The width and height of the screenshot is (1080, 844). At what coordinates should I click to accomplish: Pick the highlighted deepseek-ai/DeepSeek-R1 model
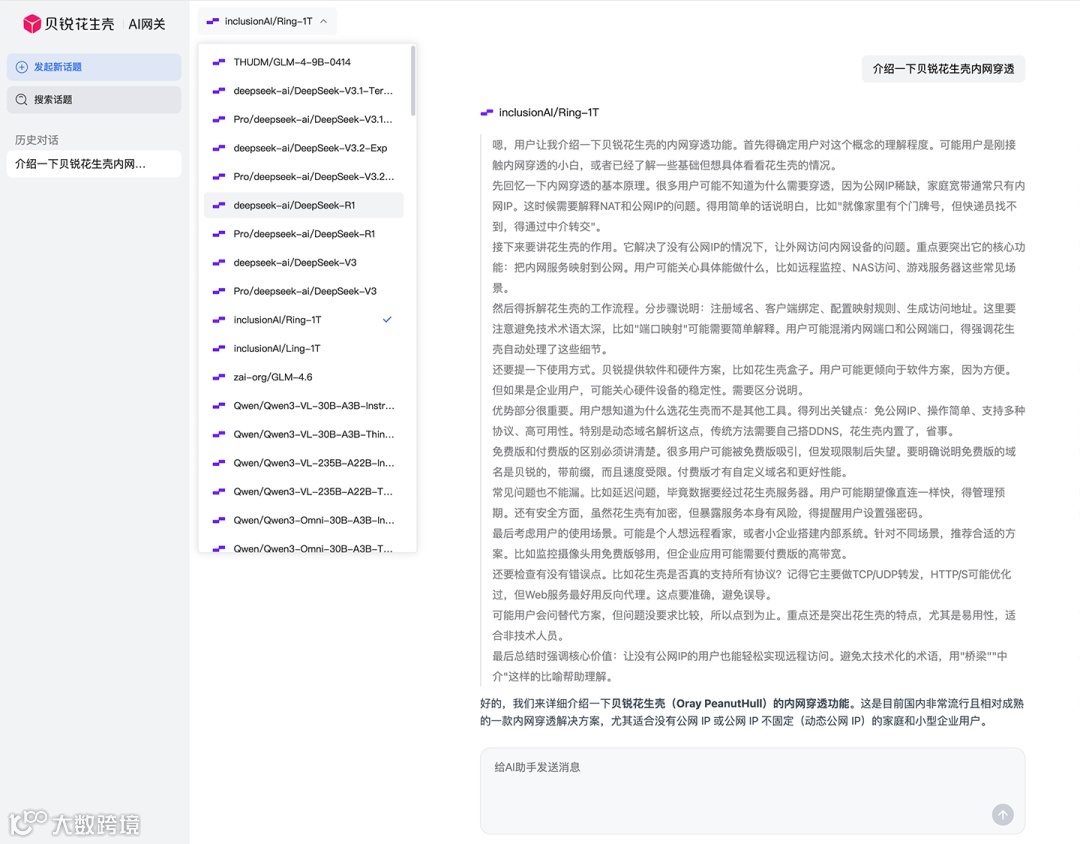click(304, 205)
